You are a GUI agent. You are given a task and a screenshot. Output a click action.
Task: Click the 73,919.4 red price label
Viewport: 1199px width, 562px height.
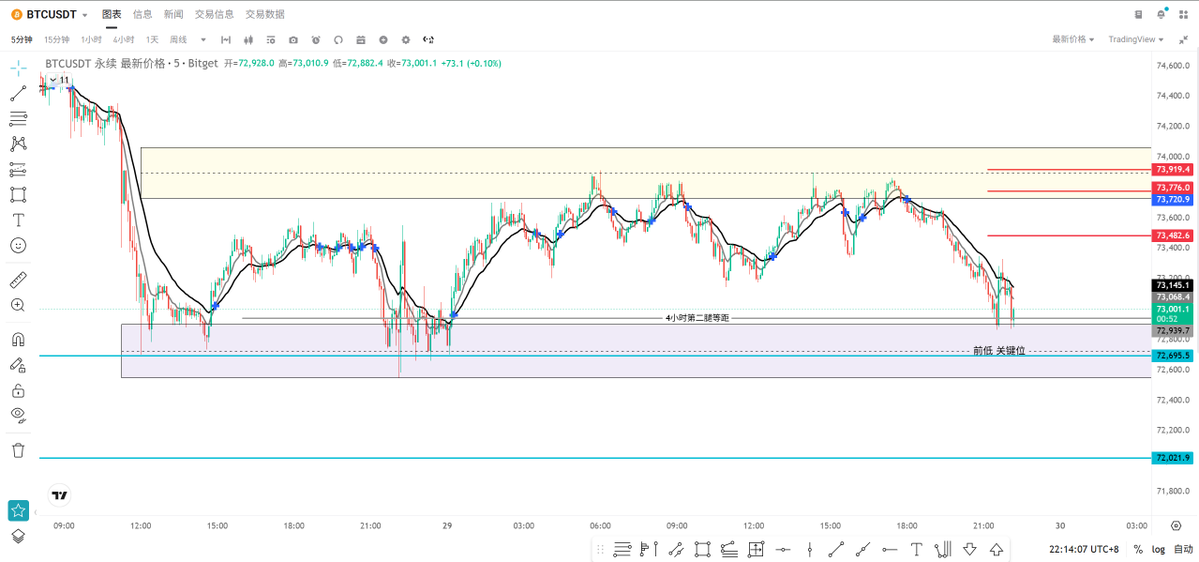1173,170
